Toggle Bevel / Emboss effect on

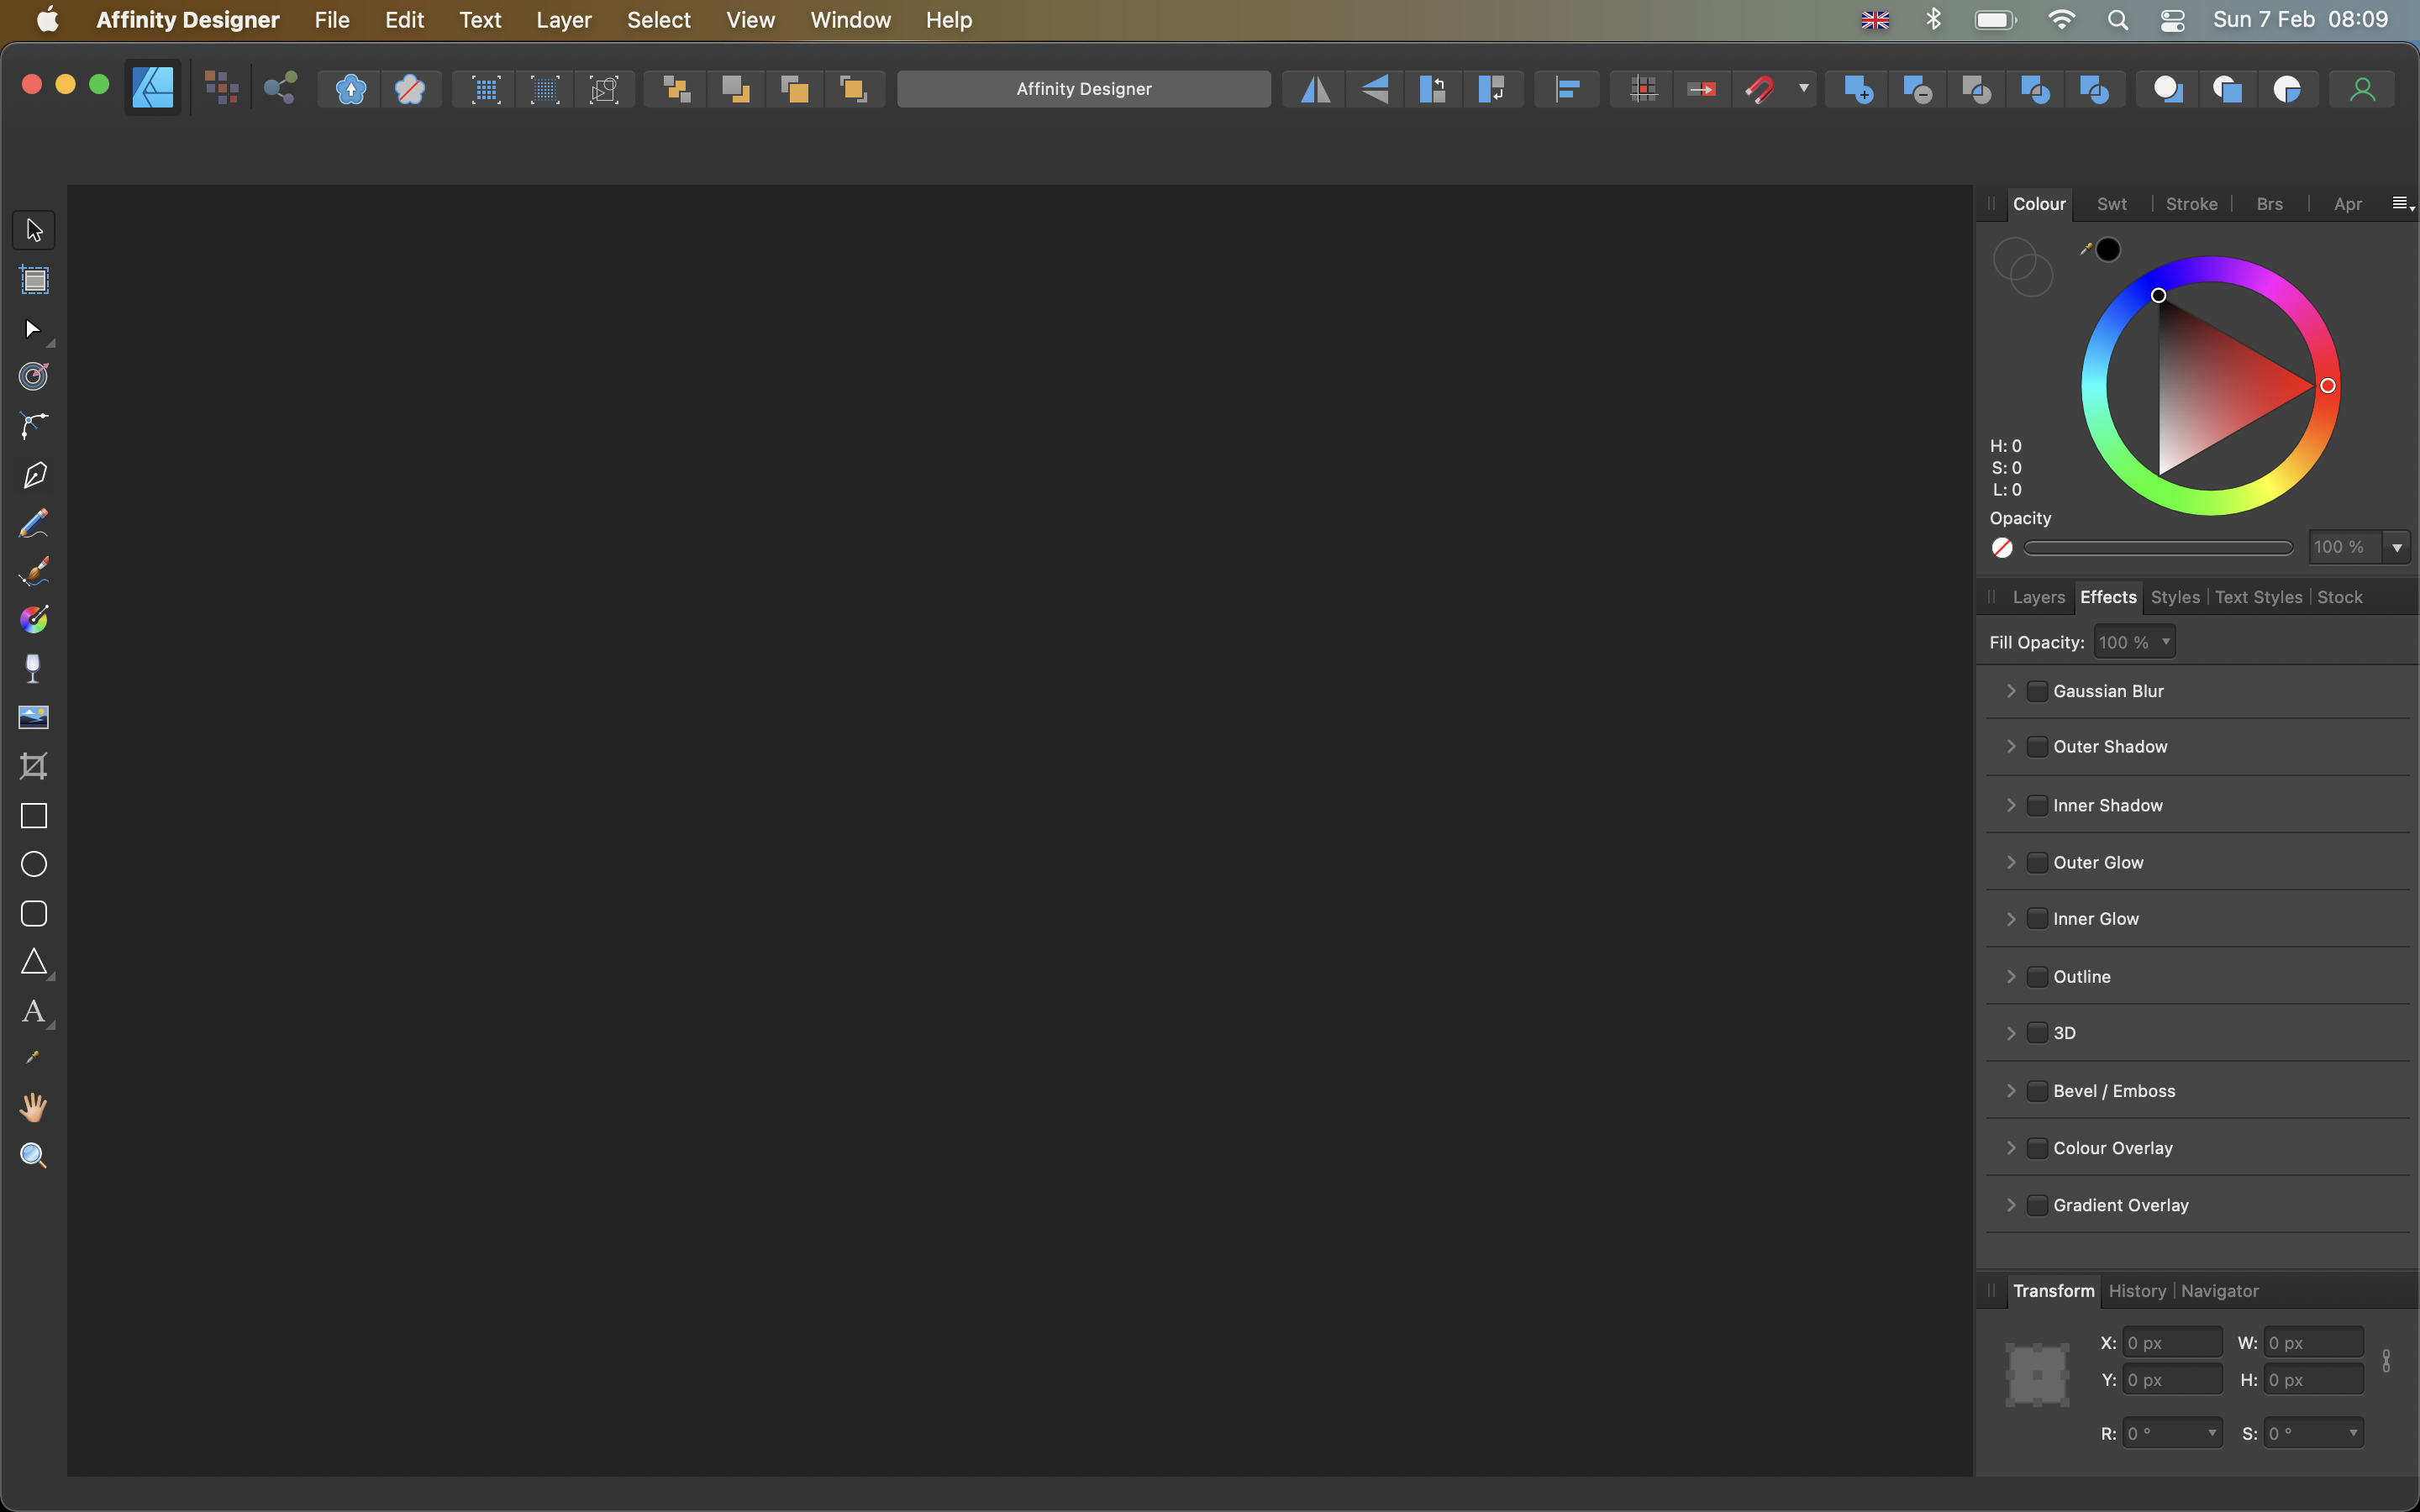(x=2035, y=1089)
